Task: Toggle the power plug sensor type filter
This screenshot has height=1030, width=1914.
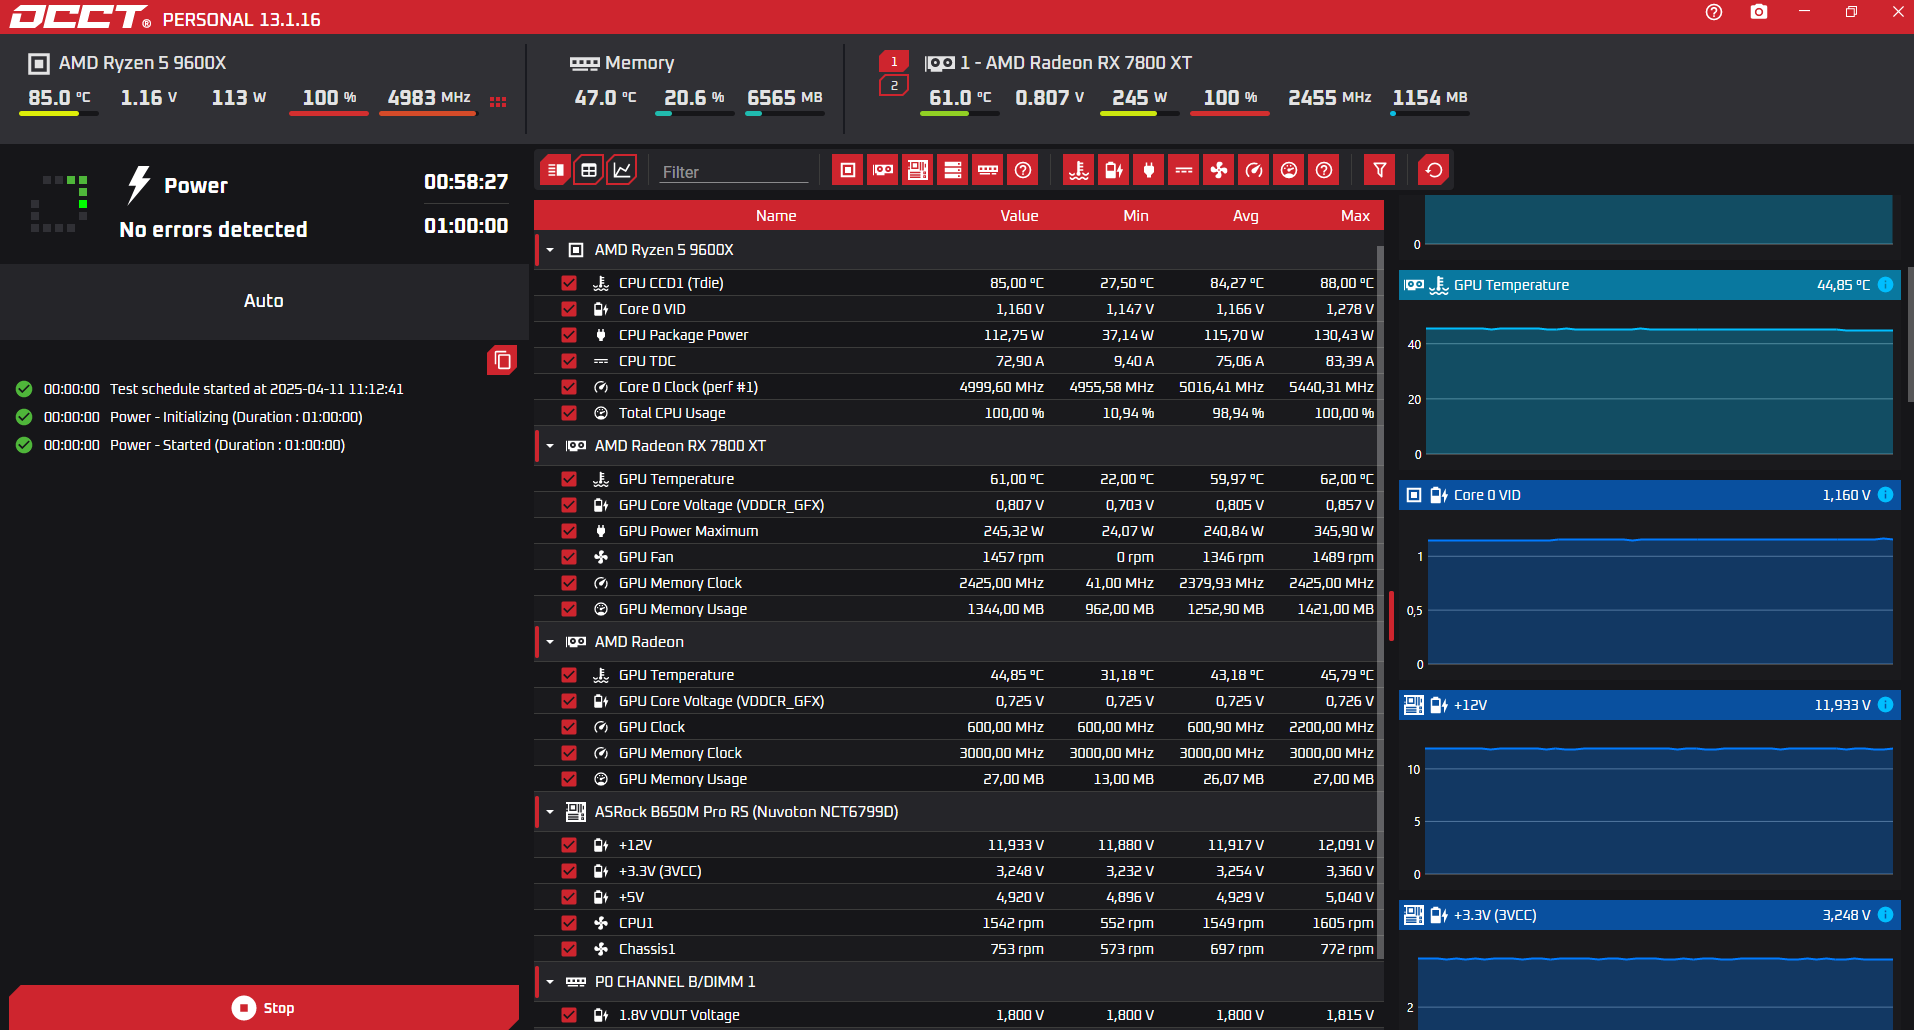Action: (1149, 170)
